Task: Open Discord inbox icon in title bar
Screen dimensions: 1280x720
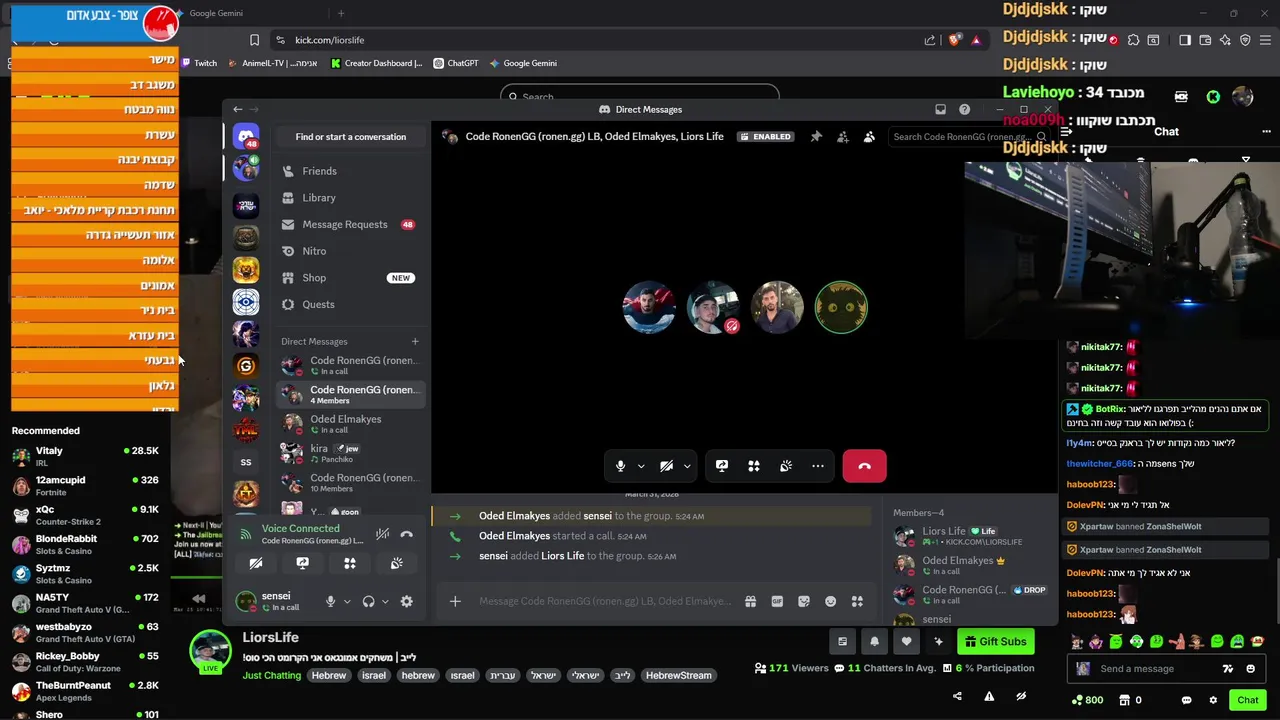Action: [940, 109]
